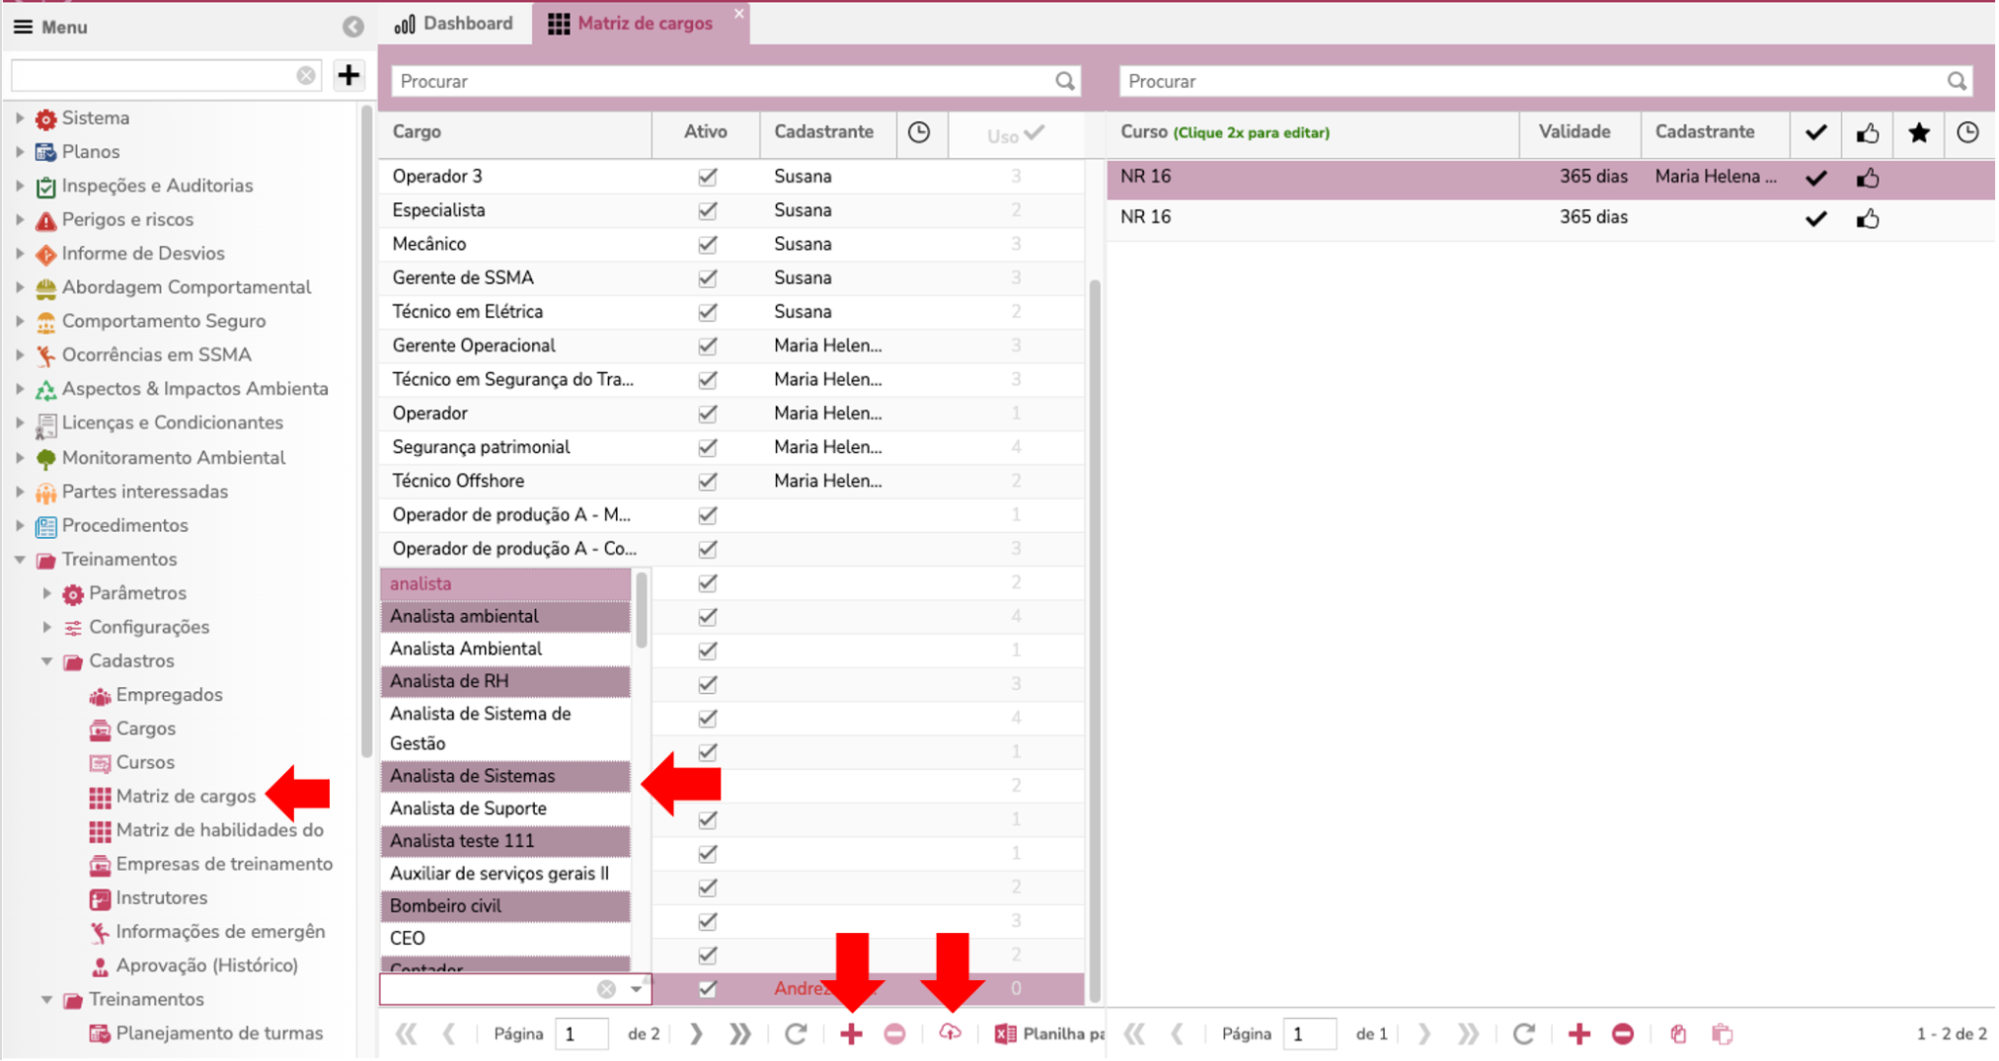Expand the Sistema tree node
1999x1061 pixels.
pos(20,118)
